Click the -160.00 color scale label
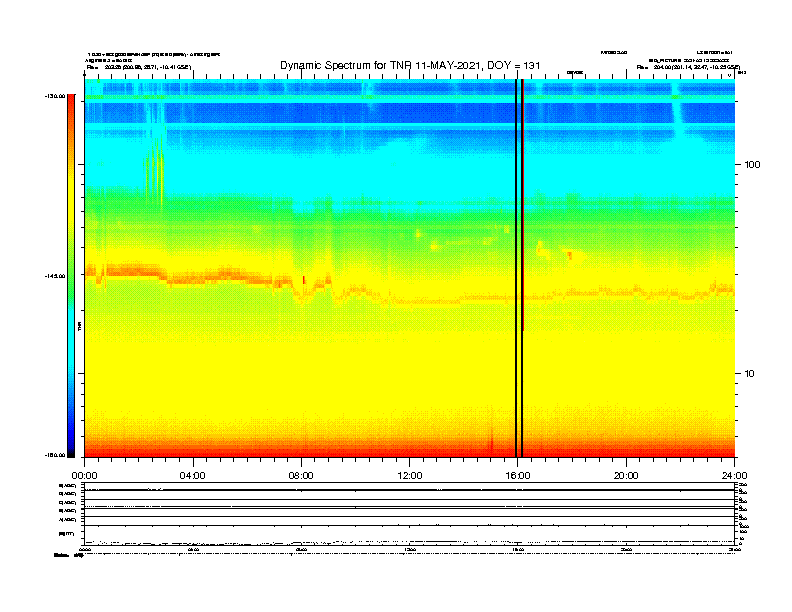This screenshot has width=792, height=612. click(55, 455)
